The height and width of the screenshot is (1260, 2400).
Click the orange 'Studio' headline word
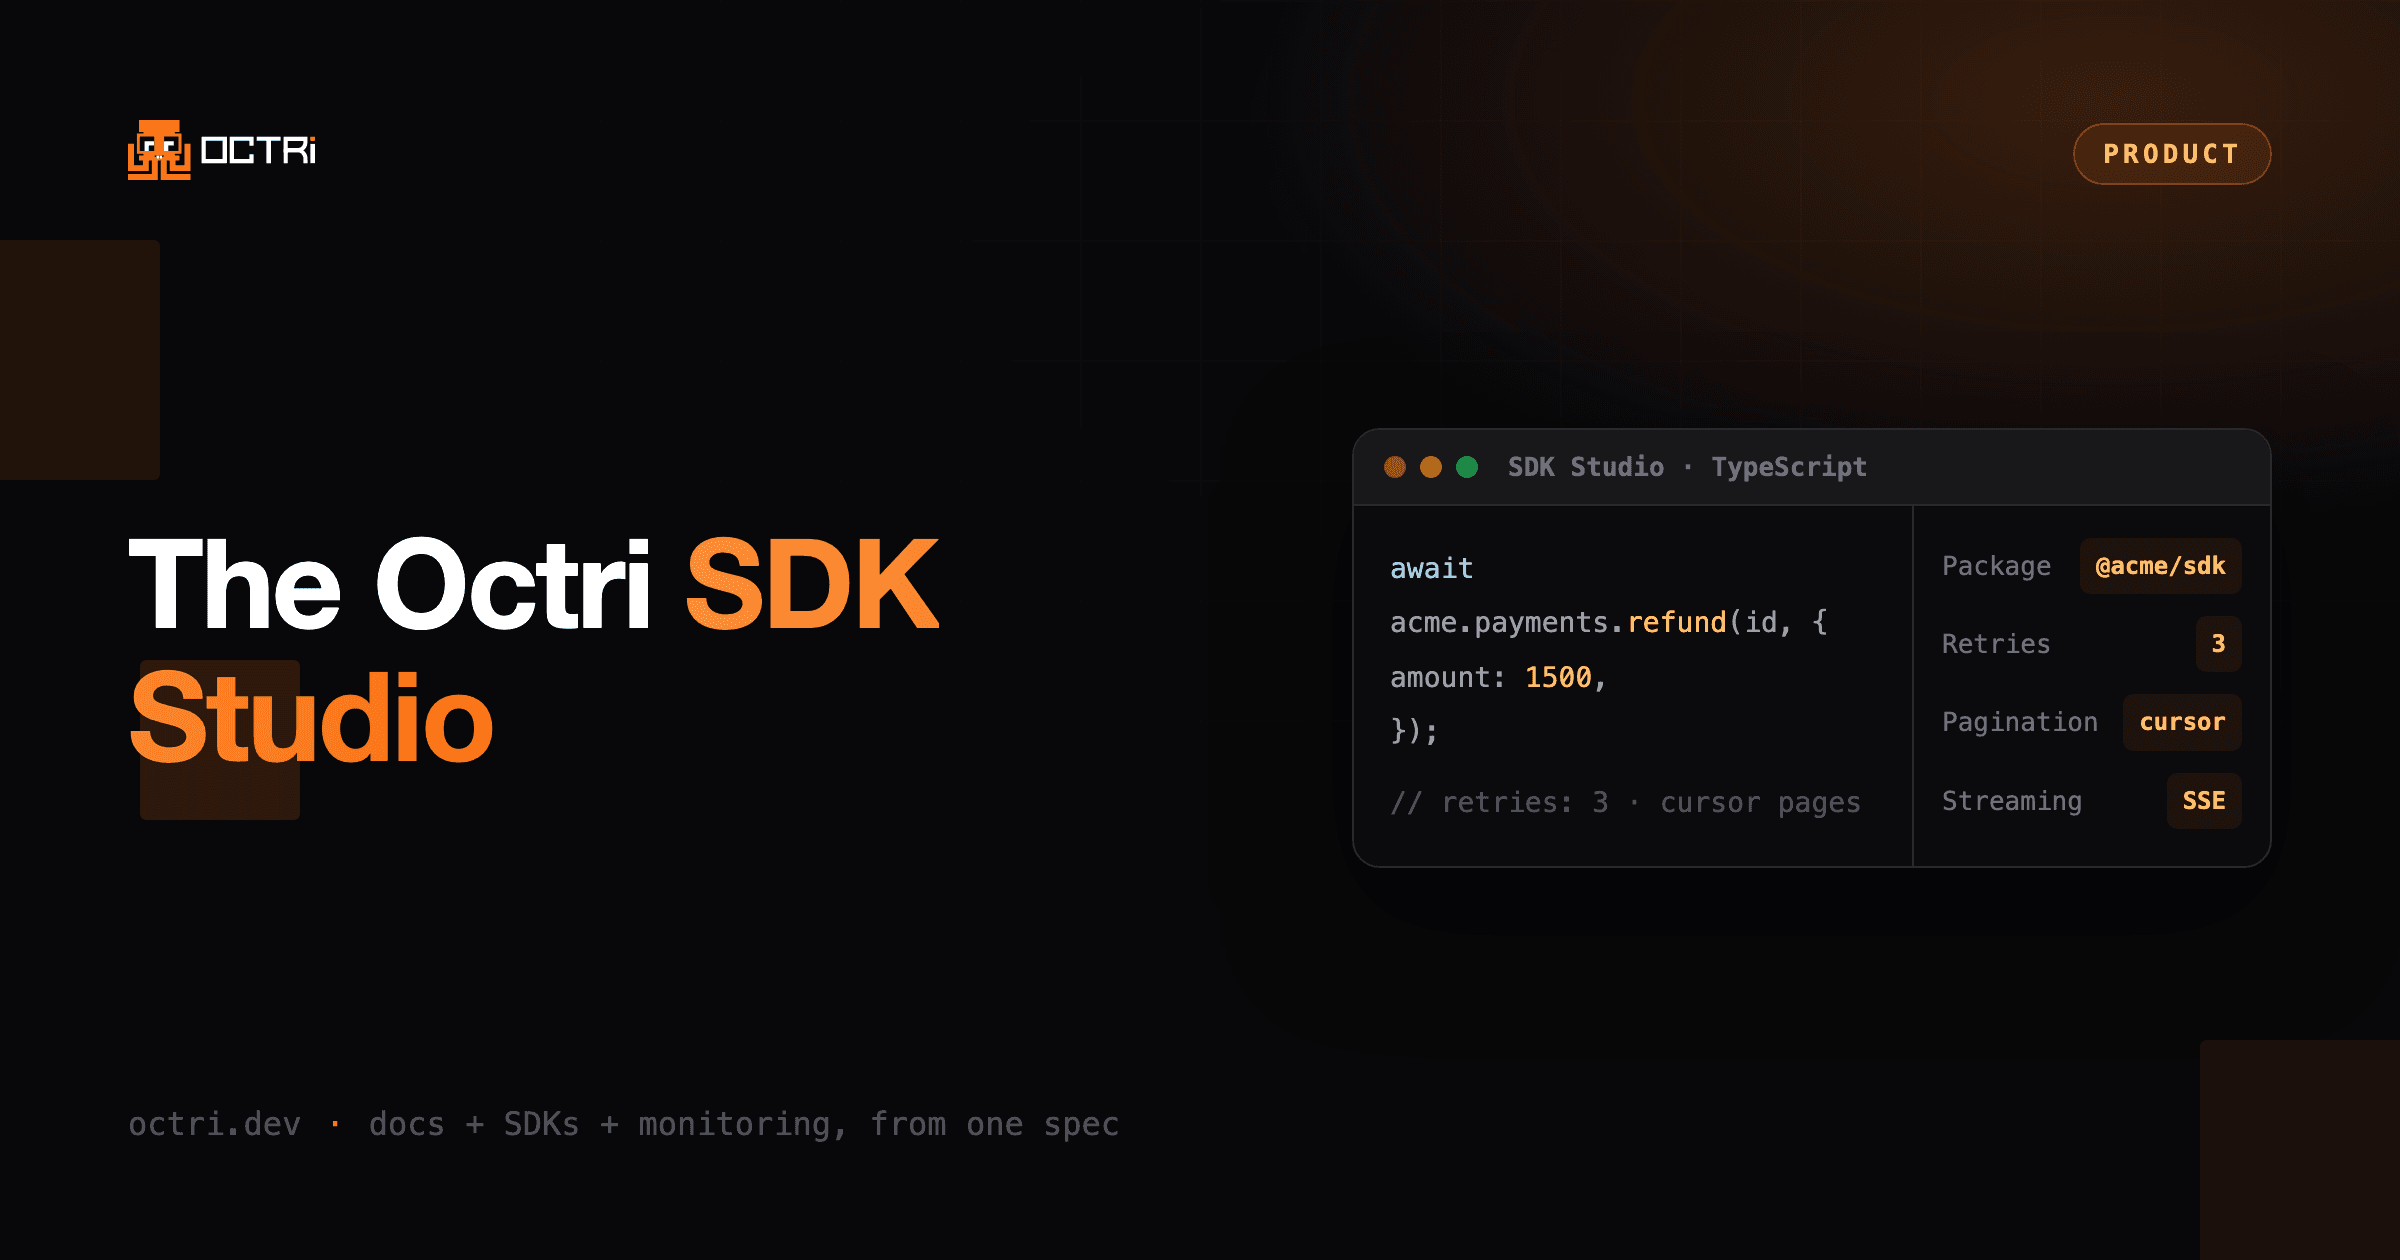point(311,718)
